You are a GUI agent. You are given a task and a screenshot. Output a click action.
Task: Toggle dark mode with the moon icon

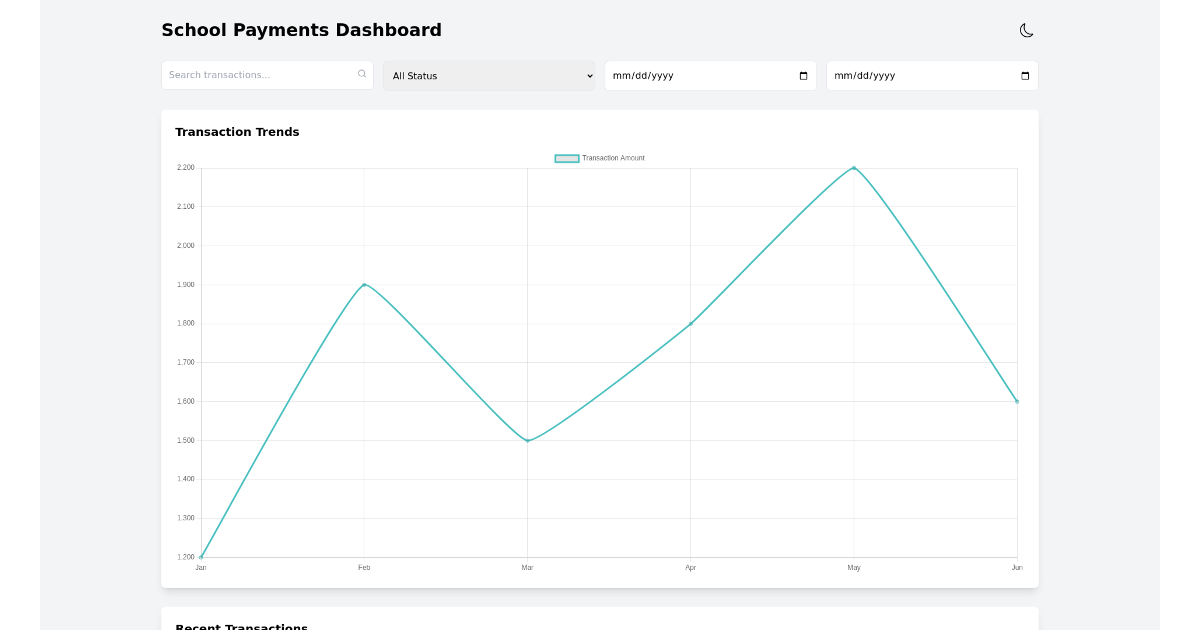[x=1027, y=30]
